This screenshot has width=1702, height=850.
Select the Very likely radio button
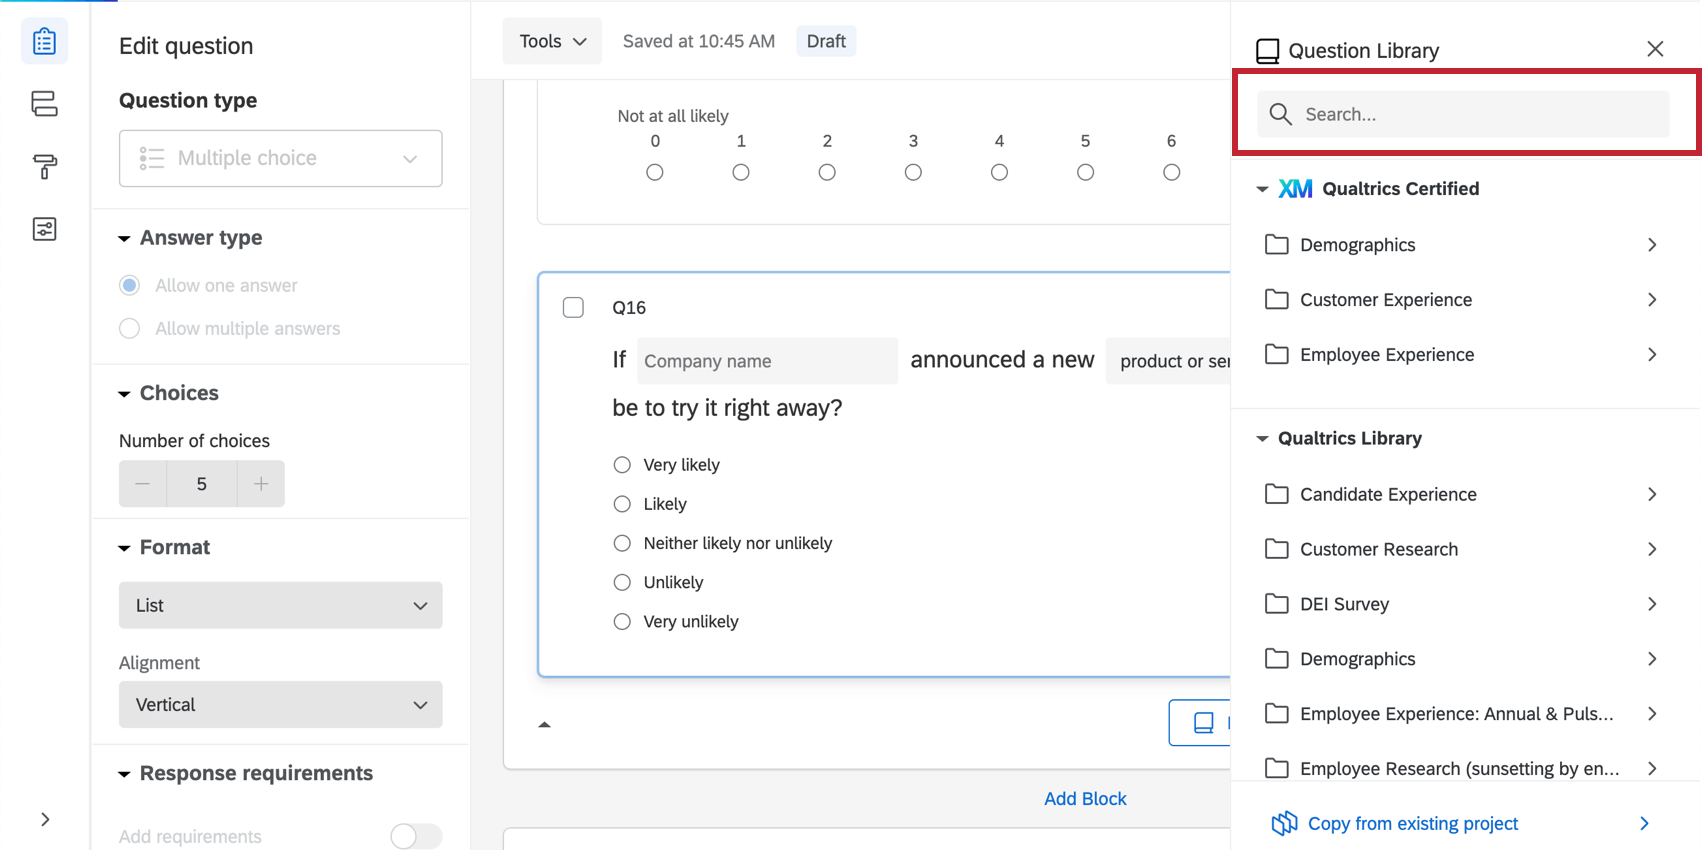[621, 464]
